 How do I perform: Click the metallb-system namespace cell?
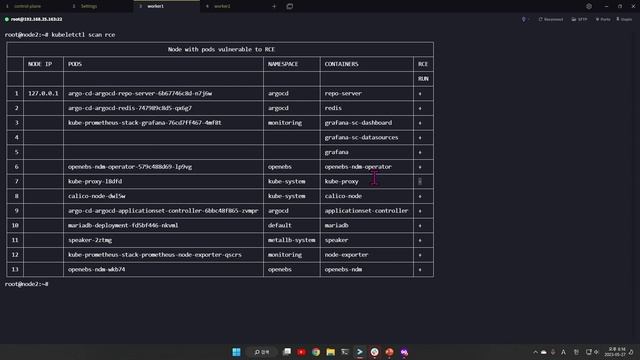coord(291,240)
